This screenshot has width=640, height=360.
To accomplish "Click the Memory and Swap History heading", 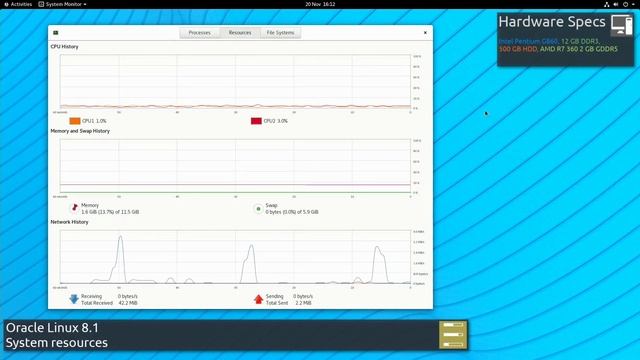I will click(80, 131).
